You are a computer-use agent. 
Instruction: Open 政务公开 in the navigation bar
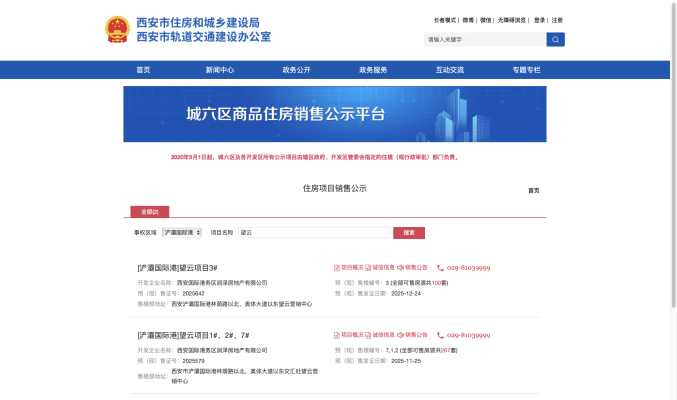tap(297, 70)
